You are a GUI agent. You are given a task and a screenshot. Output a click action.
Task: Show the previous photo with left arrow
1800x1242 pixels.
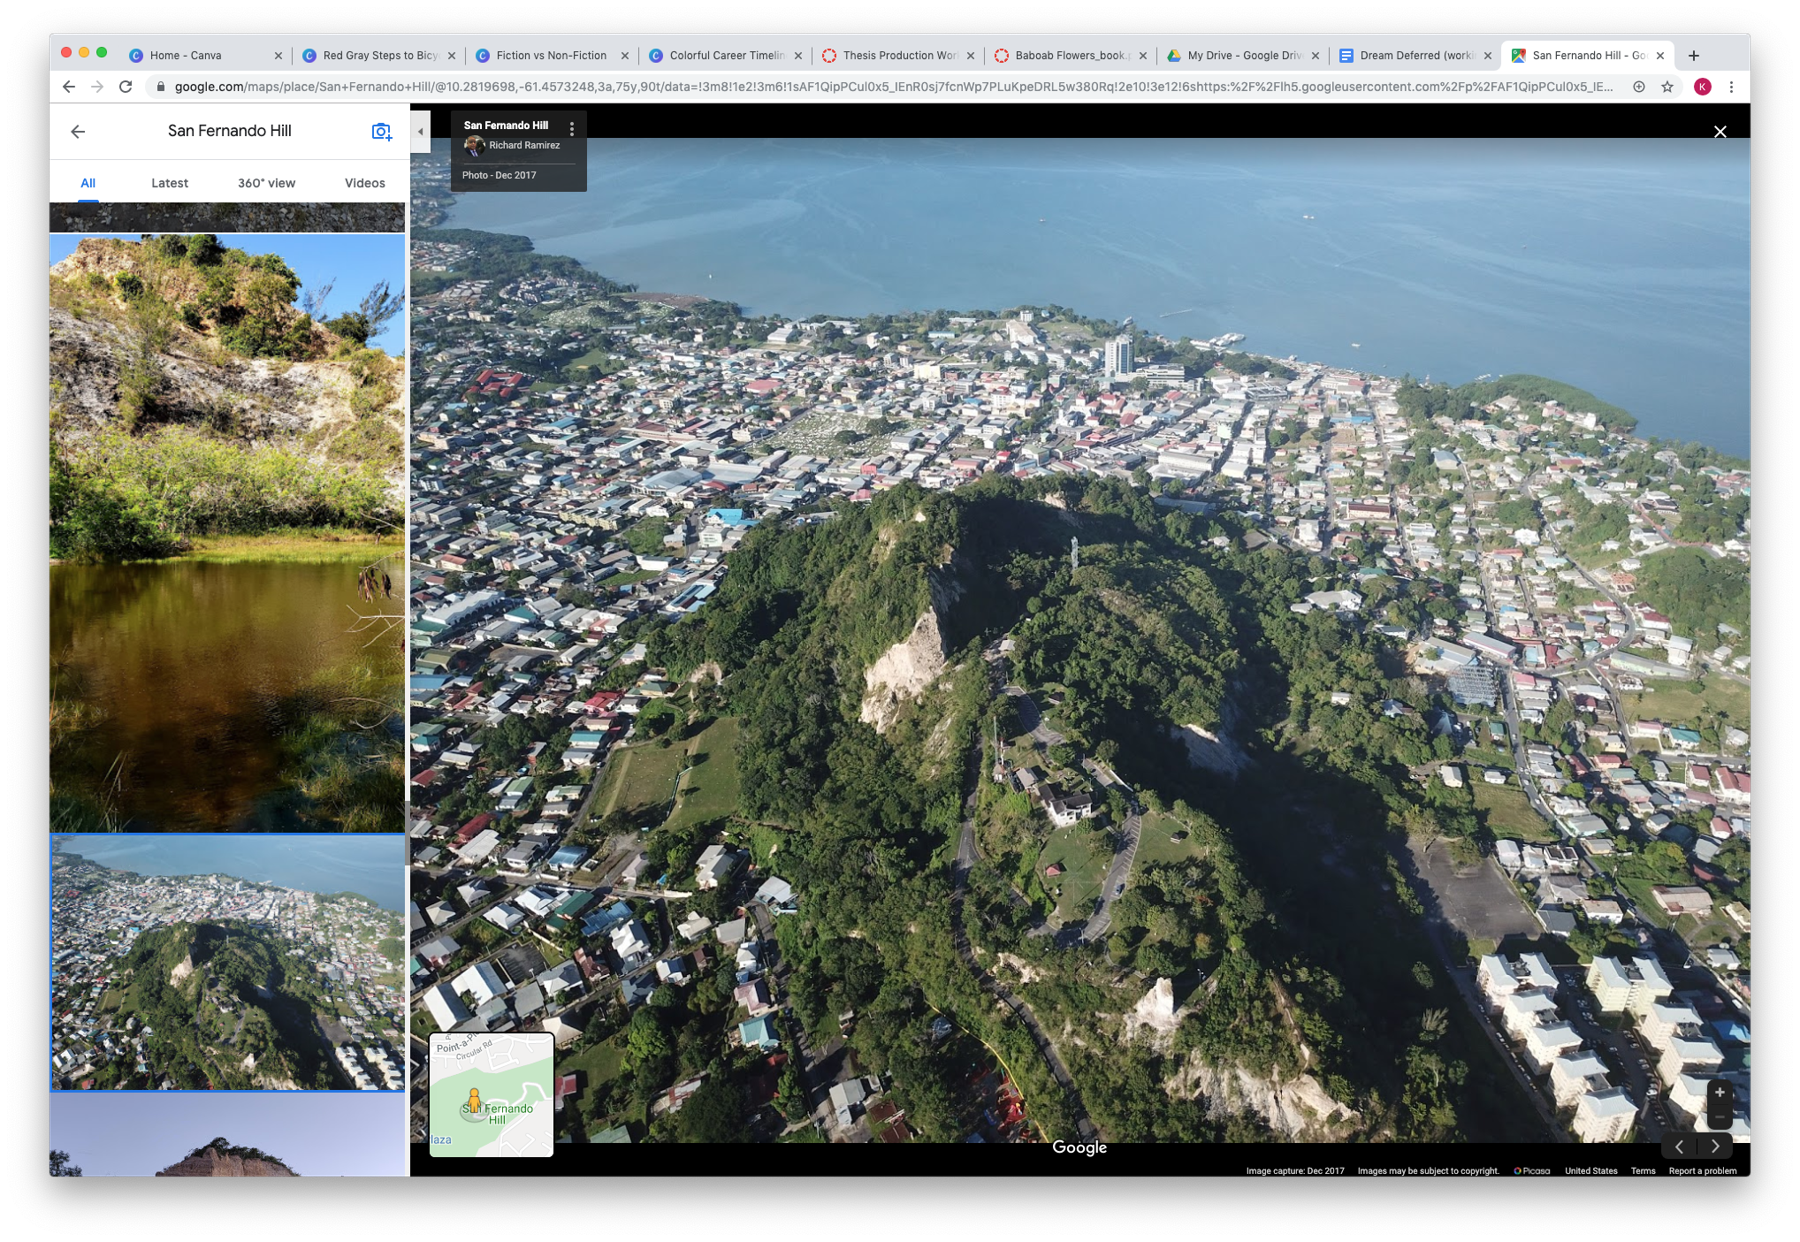click(x=1680, y=1146)
